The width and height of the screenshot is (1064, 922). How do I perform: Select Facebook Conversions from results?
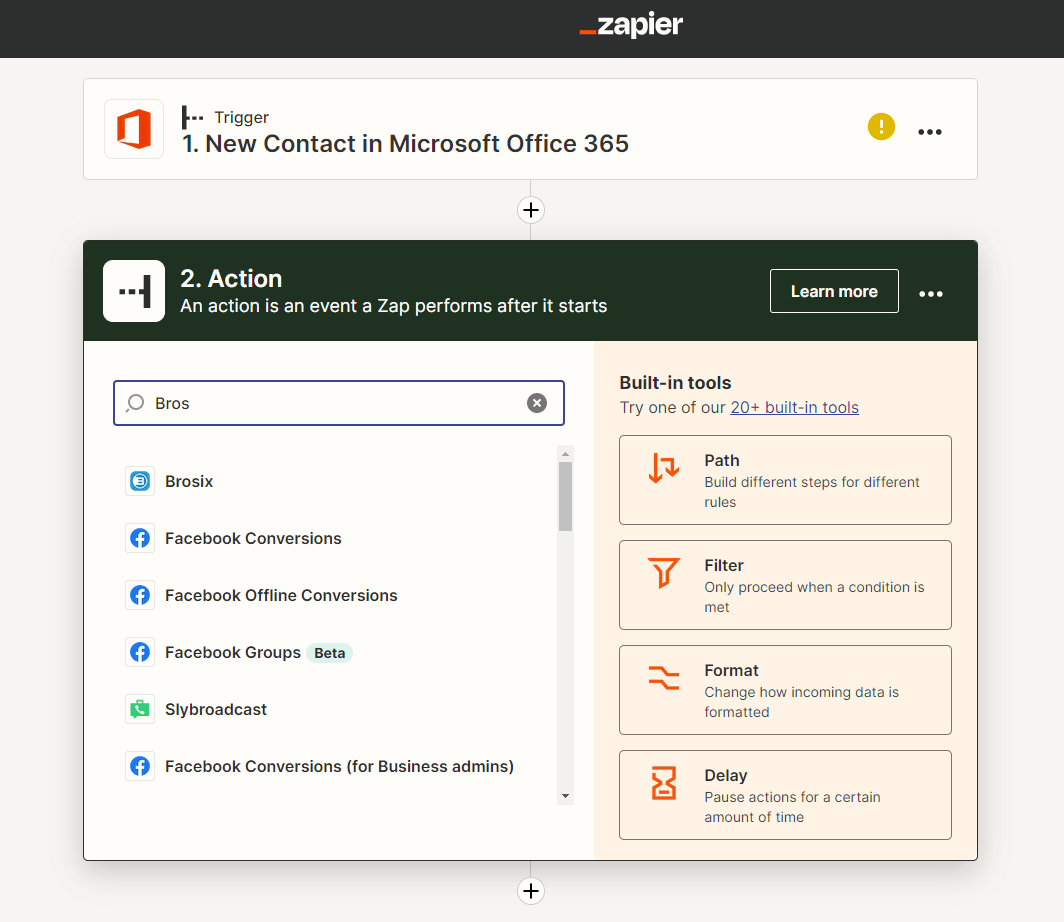[338, 538]
